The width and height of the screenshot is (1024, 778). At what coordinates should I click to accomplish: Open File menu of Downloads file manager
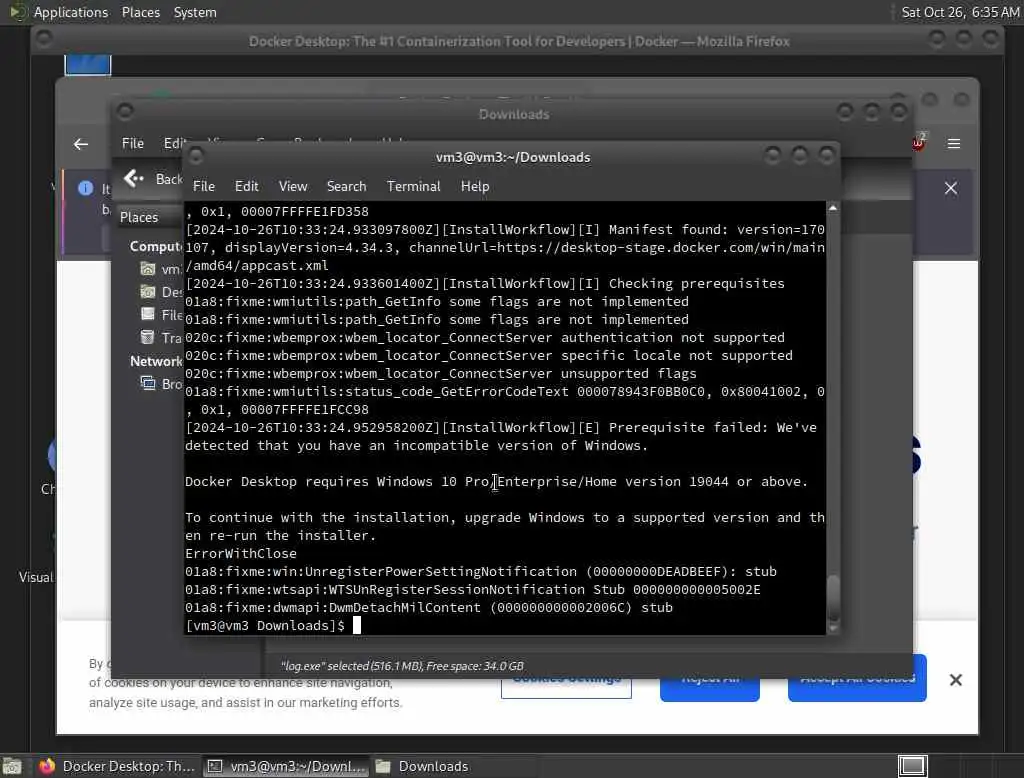[x=133, y=143]
